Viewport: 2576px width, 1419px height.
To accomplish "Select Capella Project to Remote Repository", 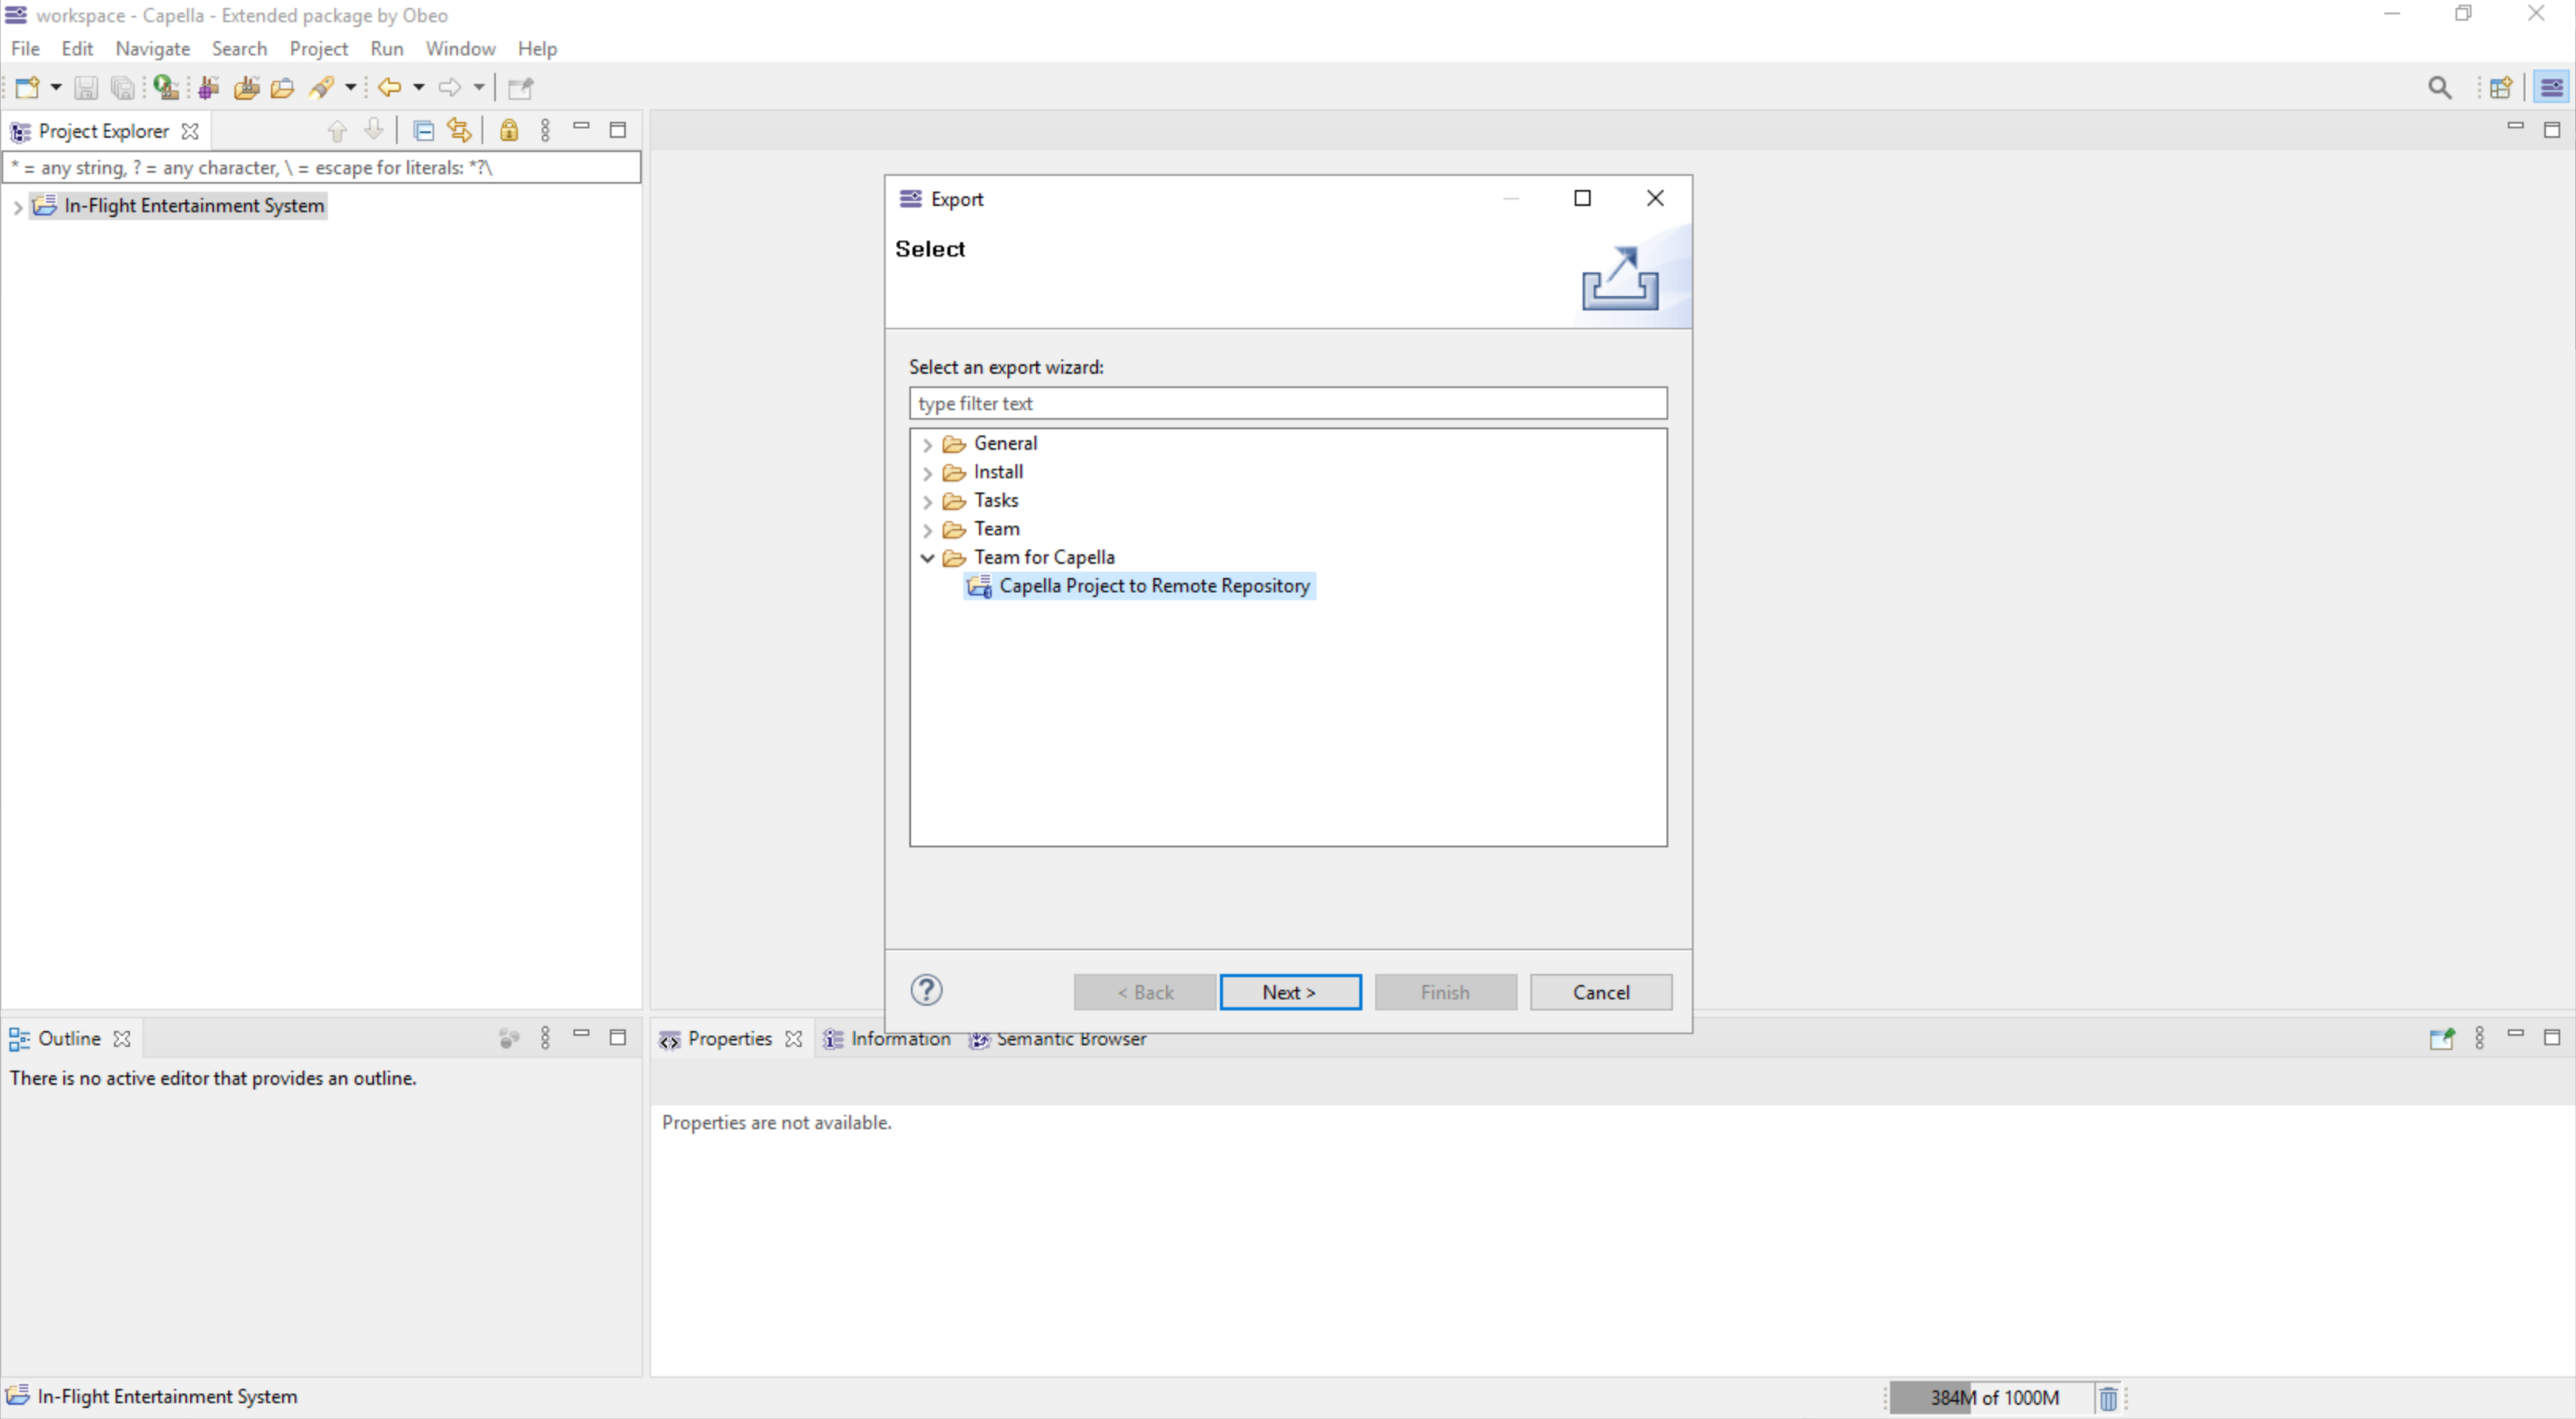I will click(x=1153, y=585).
